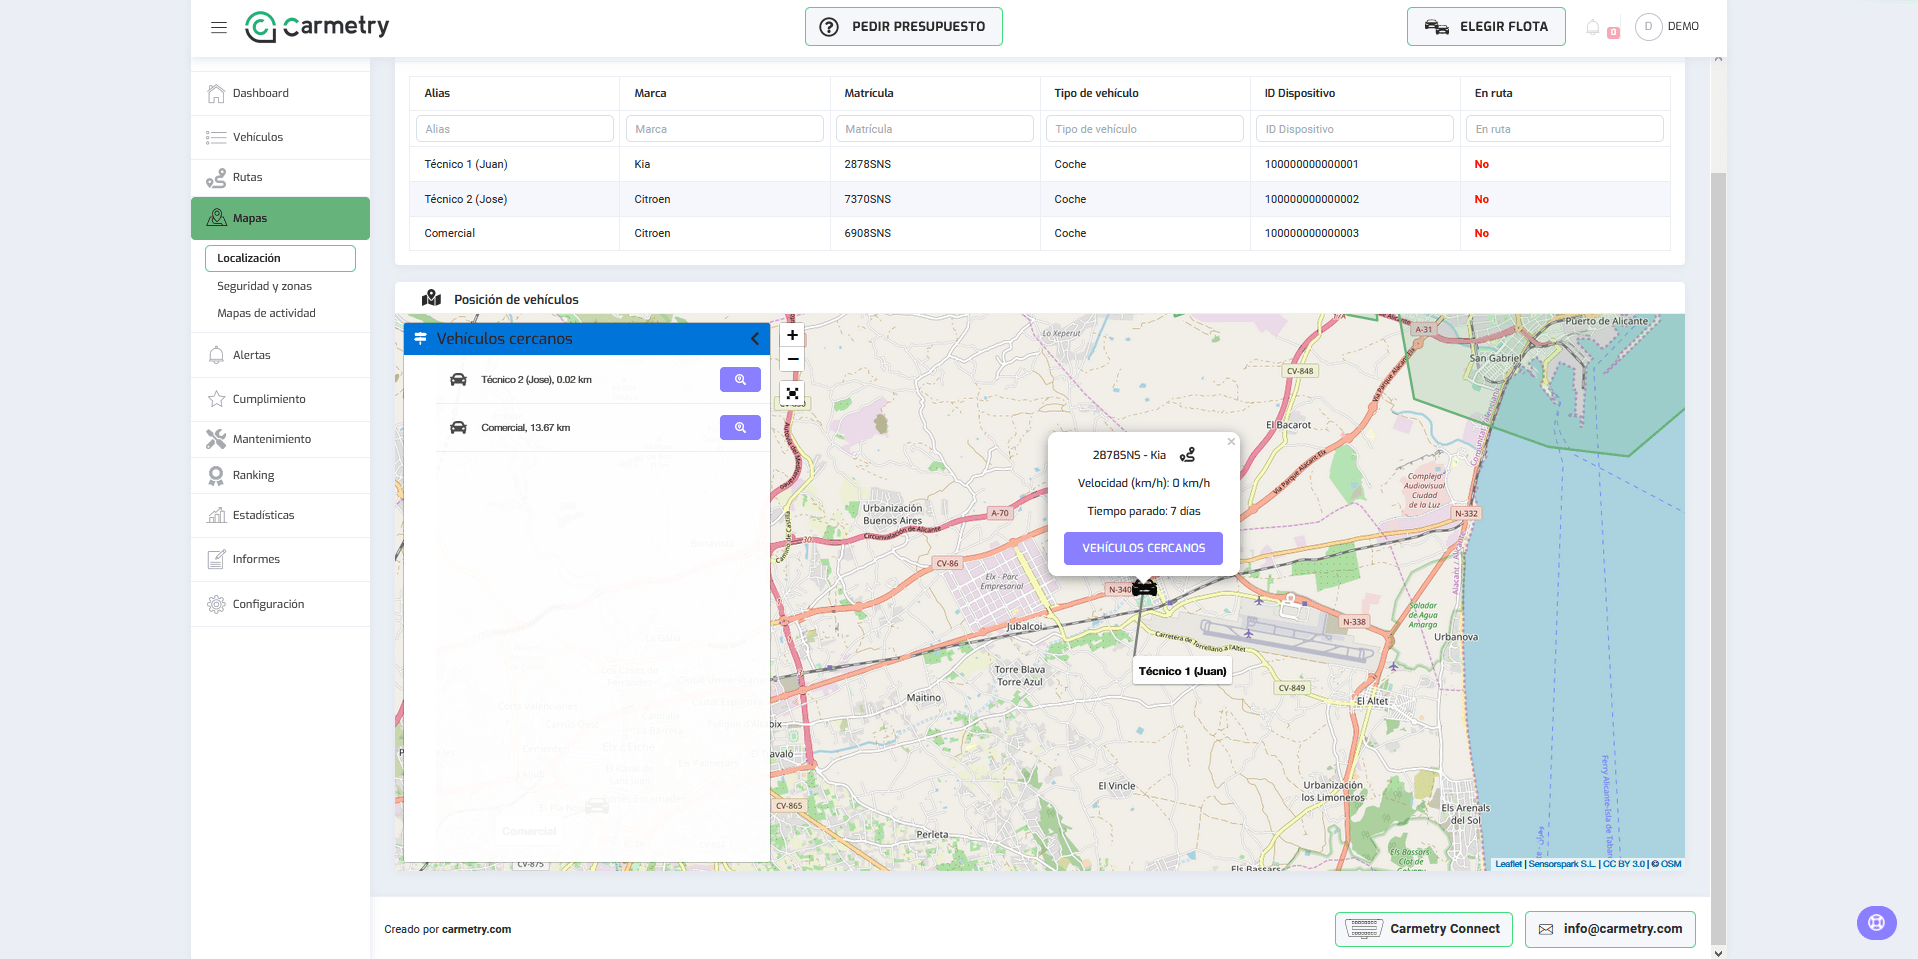Open the DEMO user avatar
This screenshot has height=959, width=1918.
coord(1648,27)
